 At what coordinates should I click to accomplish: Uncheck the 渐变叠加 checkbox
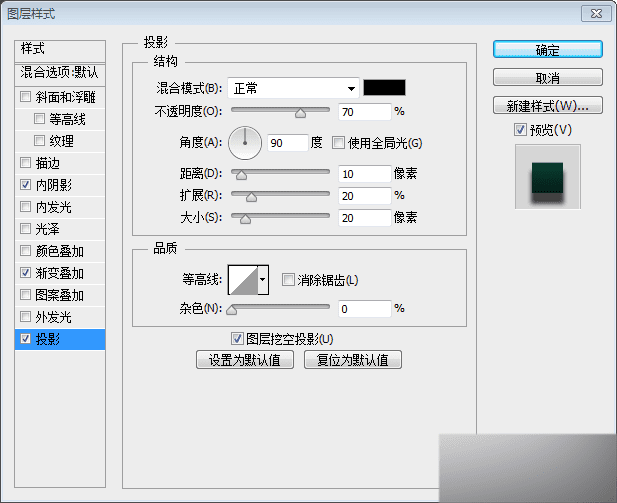coord(26,273)
